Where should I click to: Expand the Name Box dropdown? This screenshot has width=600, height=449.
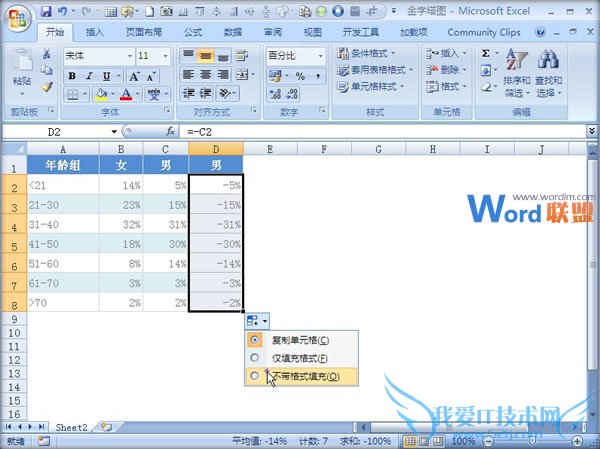(114, 132)
